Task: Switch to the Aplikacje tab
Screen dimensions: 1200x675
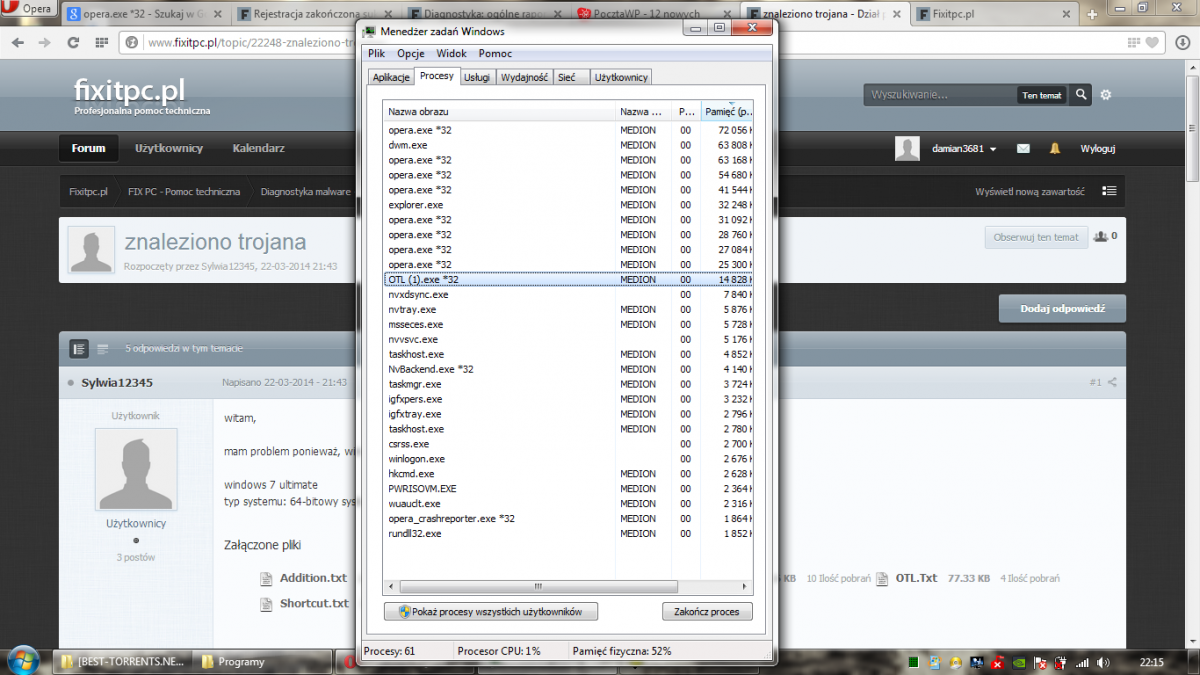Action: (391, 77)
